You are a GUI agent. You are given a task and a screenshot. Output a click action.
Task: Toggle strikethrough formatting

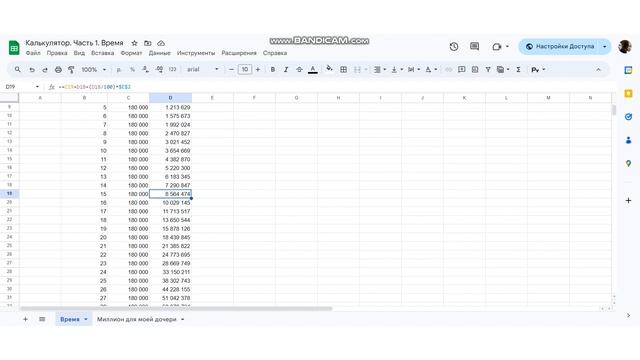pyautogui.click(x=299, y=70)
